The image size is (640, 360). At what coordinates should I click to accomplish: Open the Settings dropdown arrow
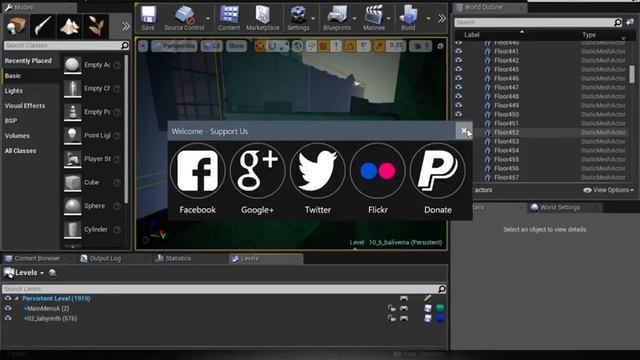(313, 18)
